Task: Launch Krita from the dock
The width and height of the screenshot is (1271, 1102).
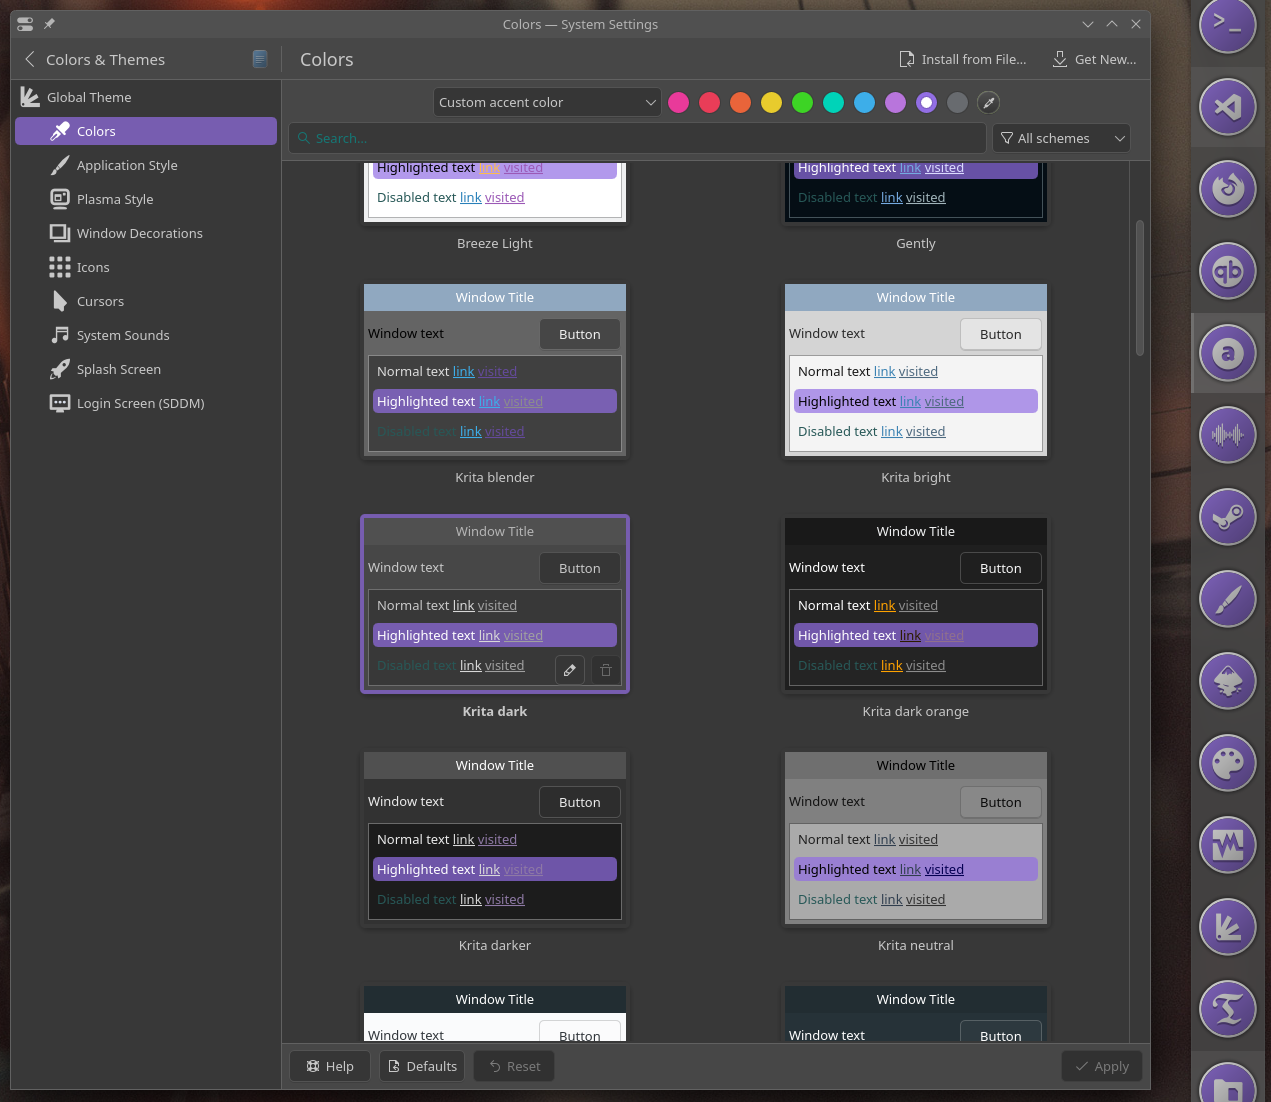Action: (1227, 599)
